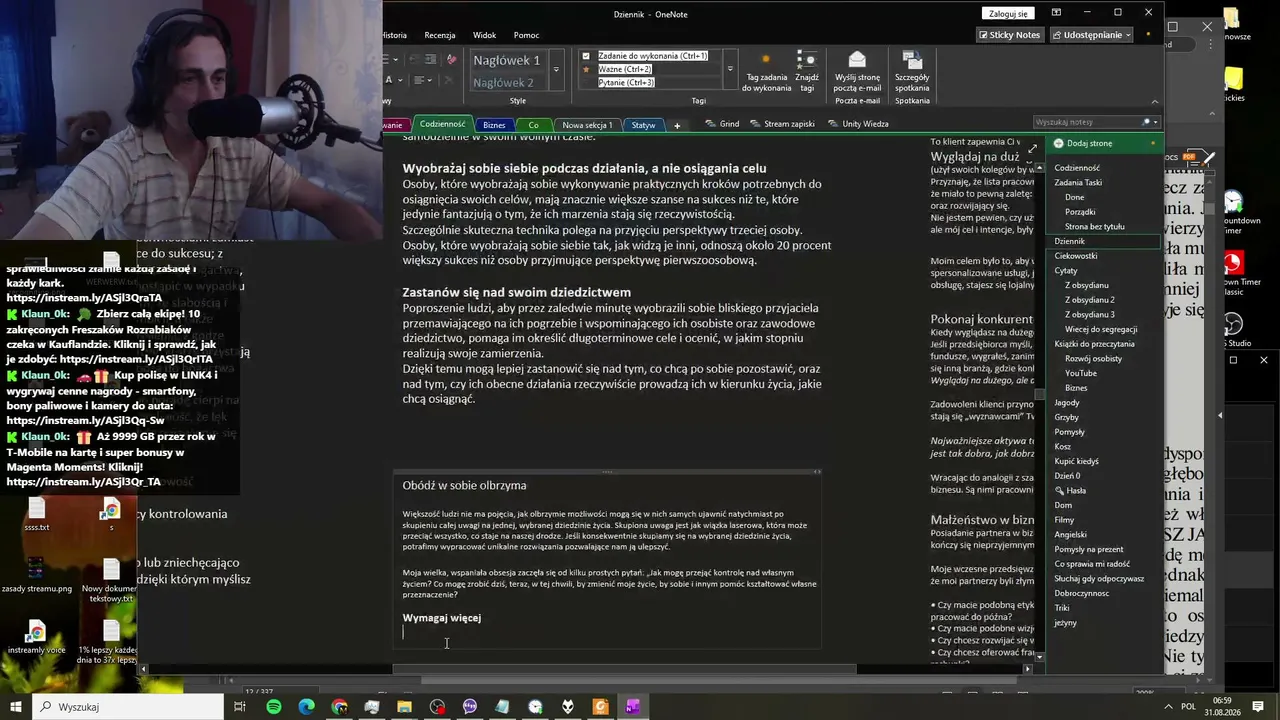Select the Pytanie tag
This screenshot has height=720, width=1280.
[x=627, y=82]
